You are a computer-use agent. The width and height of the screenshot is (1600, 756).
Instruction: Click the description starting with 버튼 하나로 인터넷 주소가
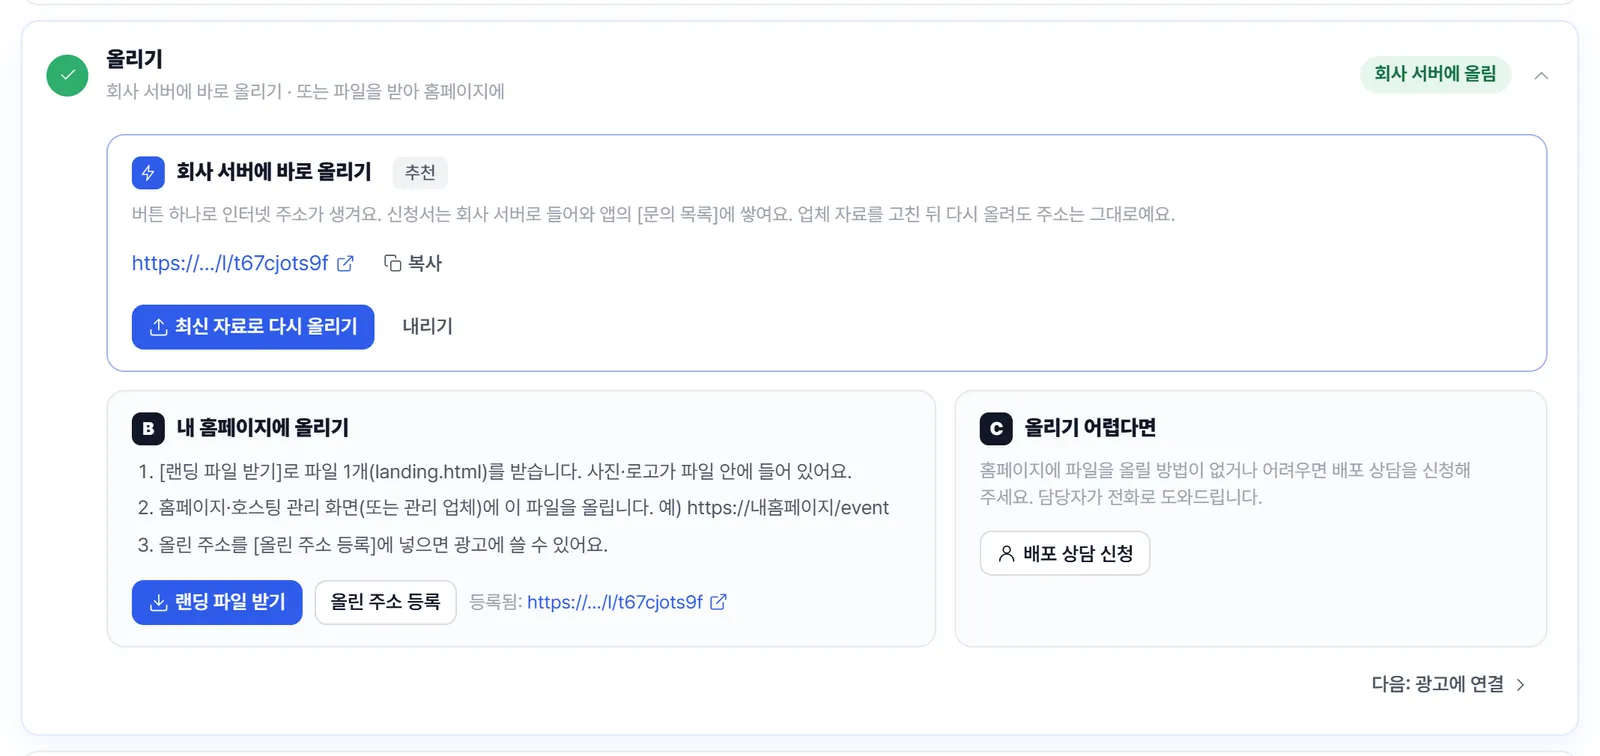653,214
